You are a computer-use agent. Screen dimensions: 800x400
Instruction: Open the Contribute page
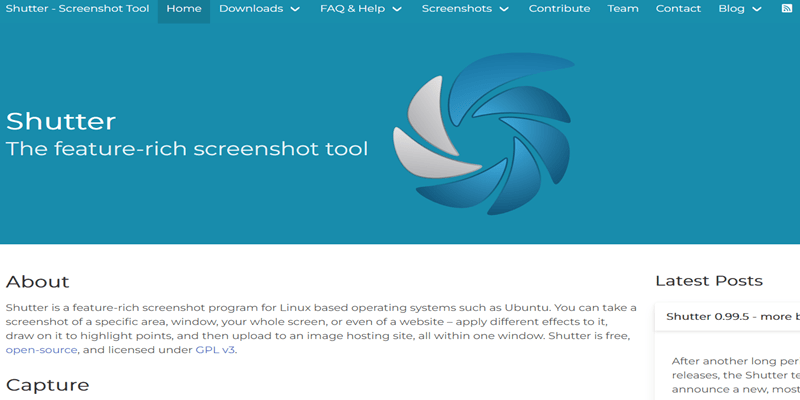pyautogui.click(x=559, y=9)
